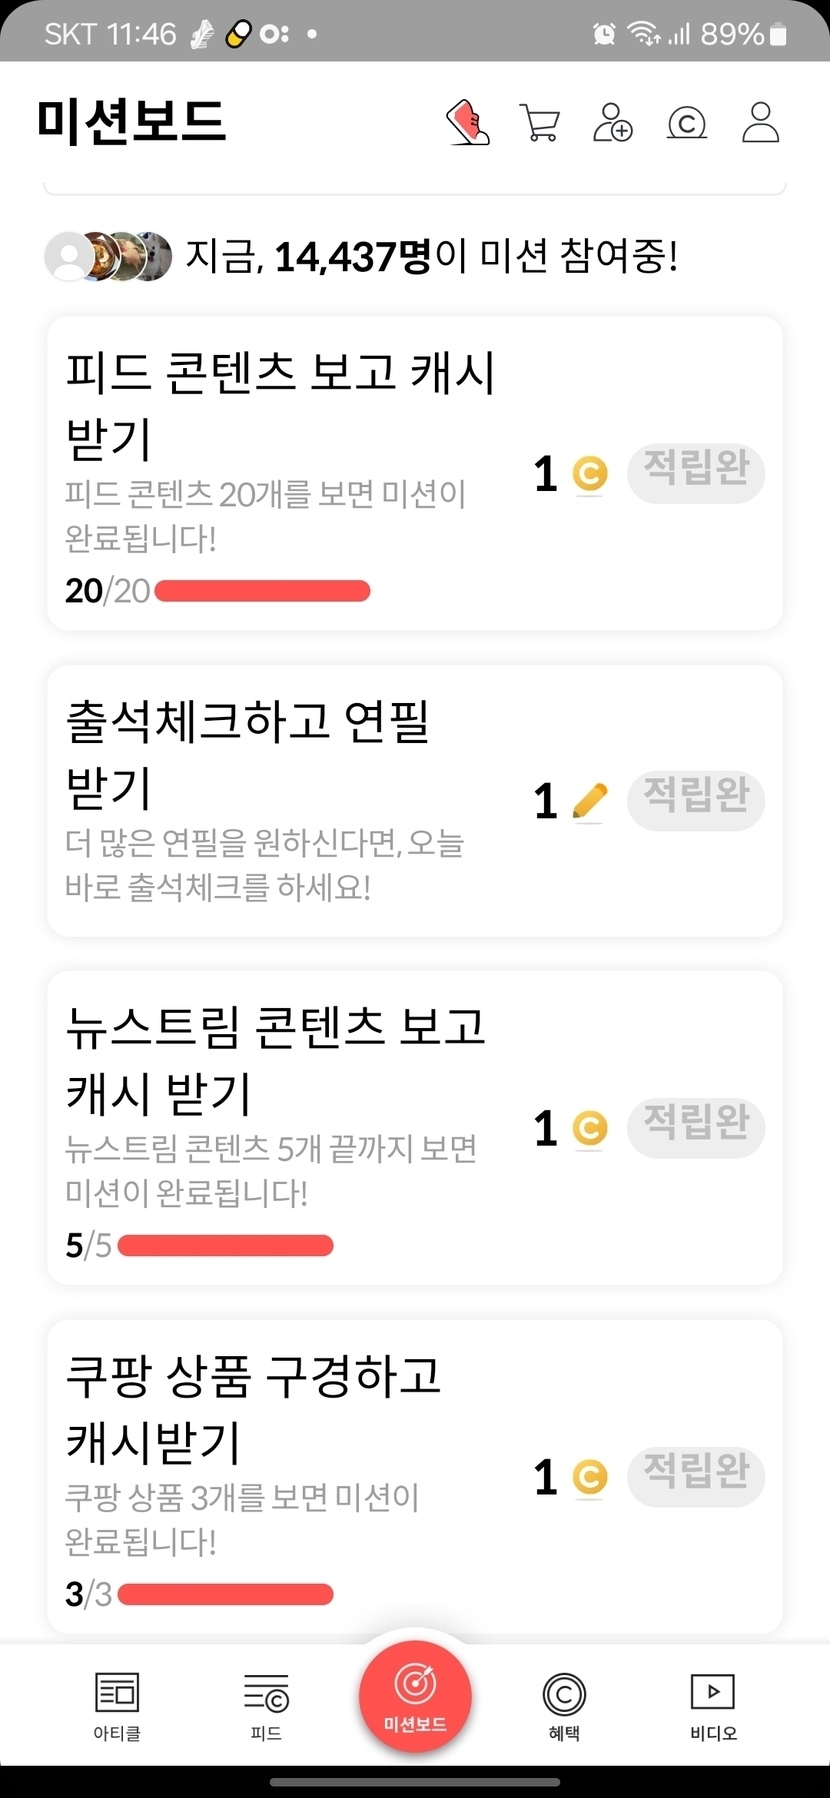
Task: Tap the 20/20 feed progress bar
Action: click(262, 591)
